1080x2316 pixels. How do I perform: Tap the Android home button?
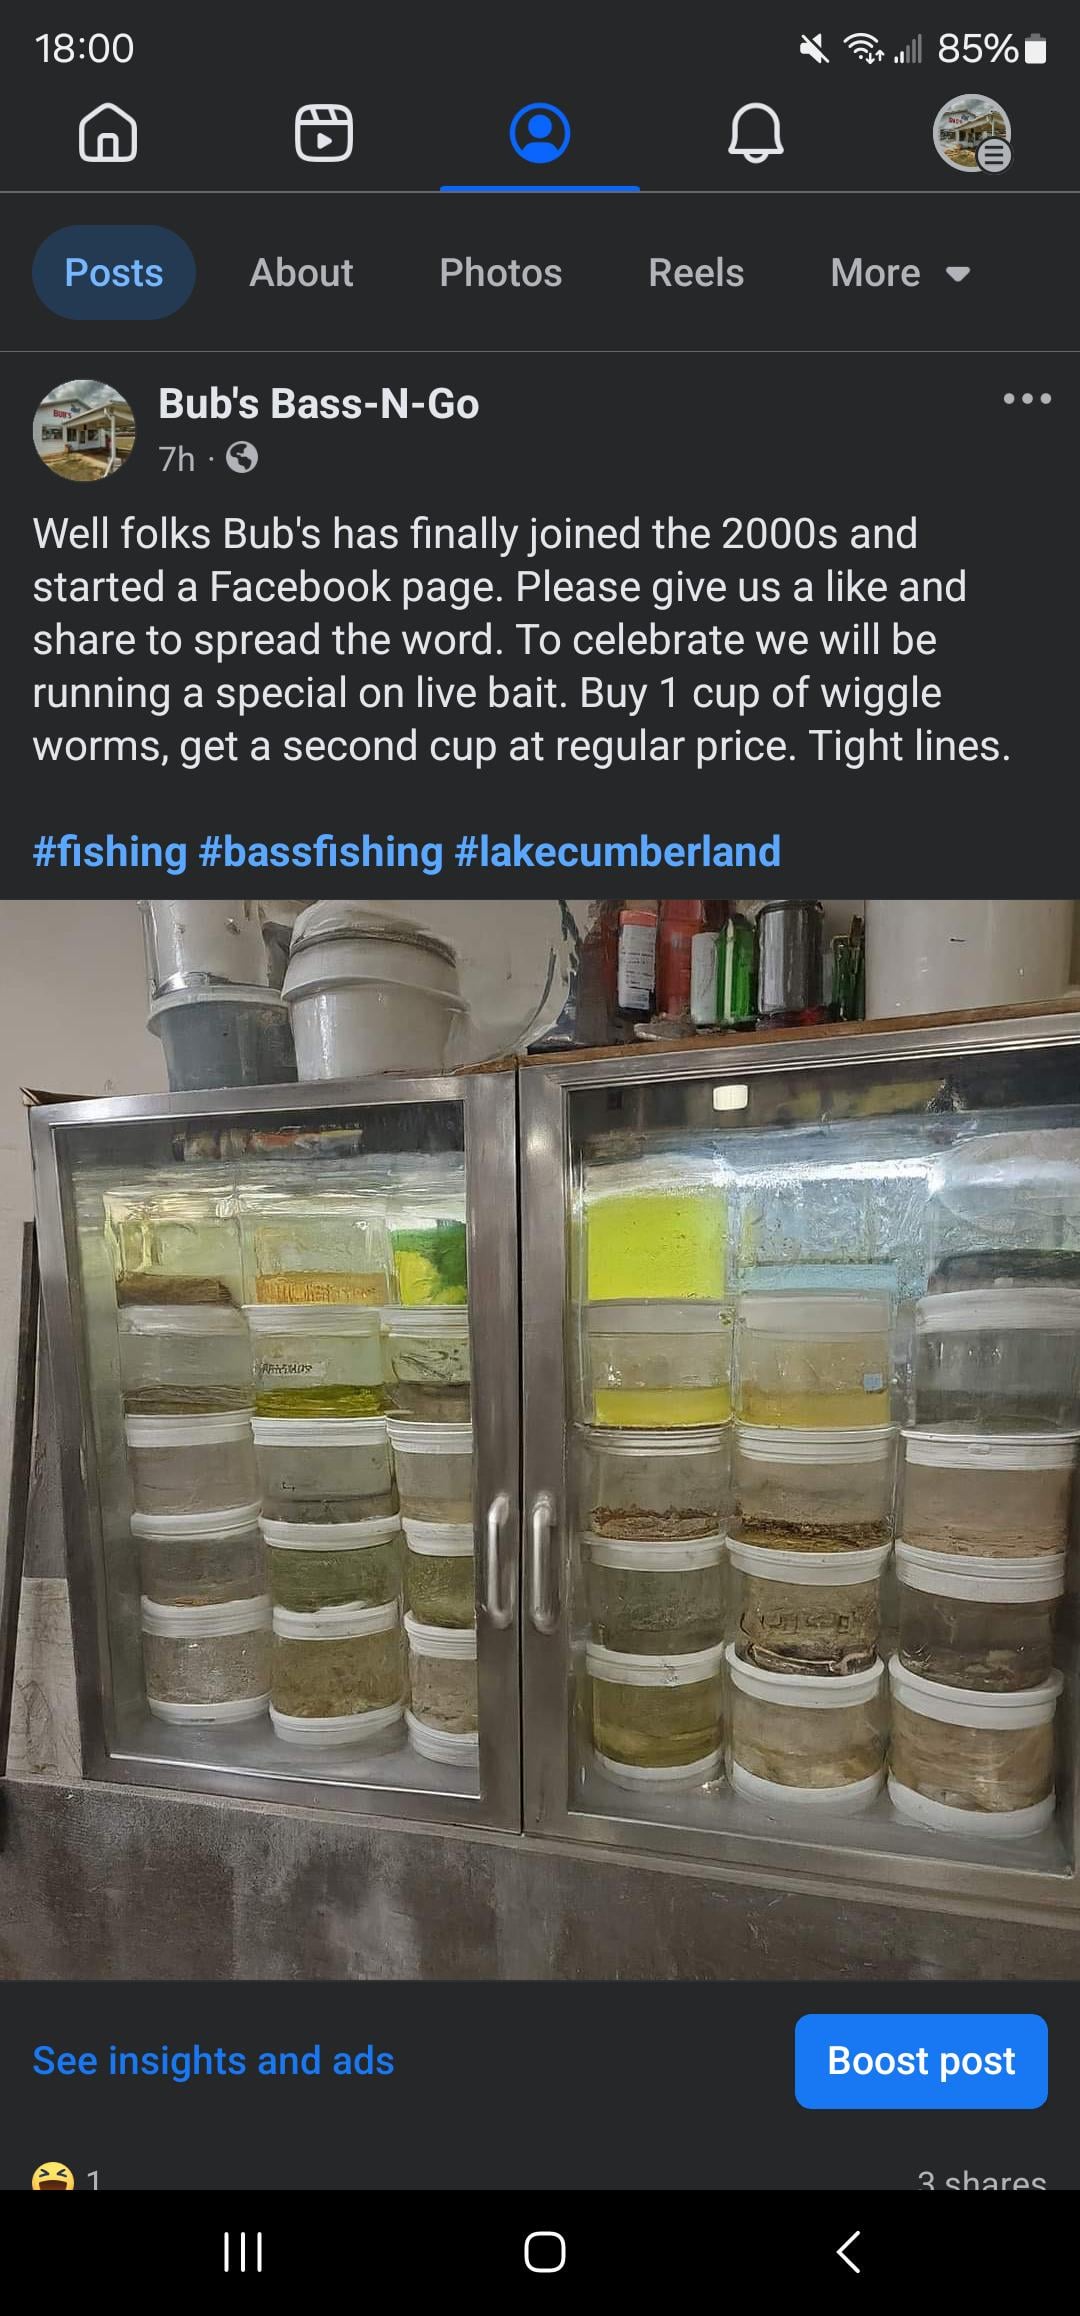[x=545, y=2252]
